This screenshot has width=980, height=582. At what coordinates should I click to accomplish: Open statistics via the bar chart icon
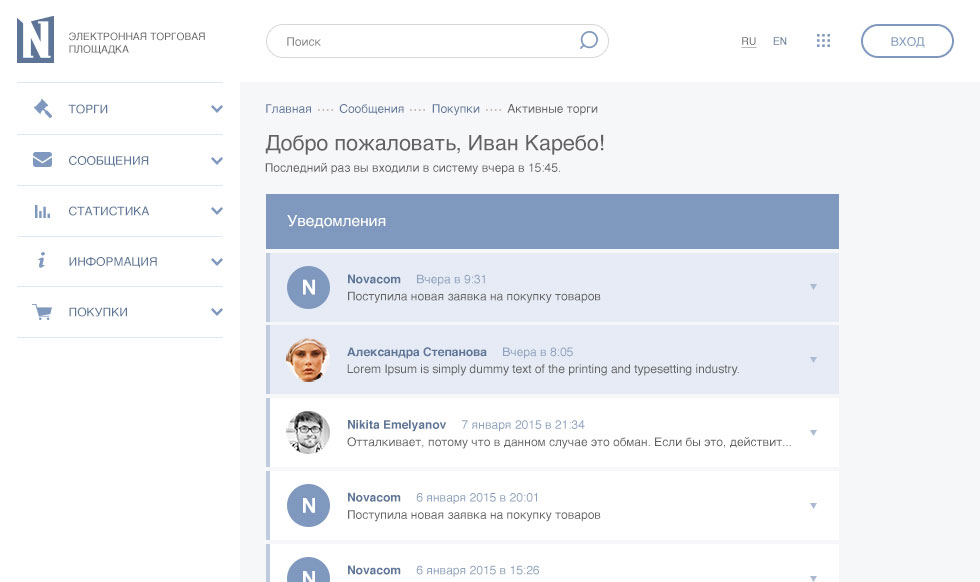(x=41, y=210)
